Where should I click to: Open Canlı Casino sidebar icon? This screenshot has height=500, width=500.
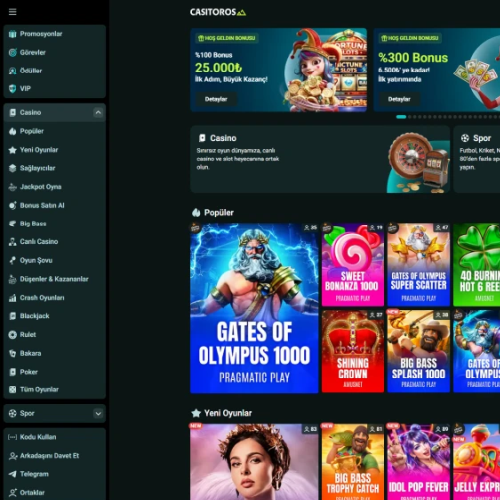coord(13,242)
